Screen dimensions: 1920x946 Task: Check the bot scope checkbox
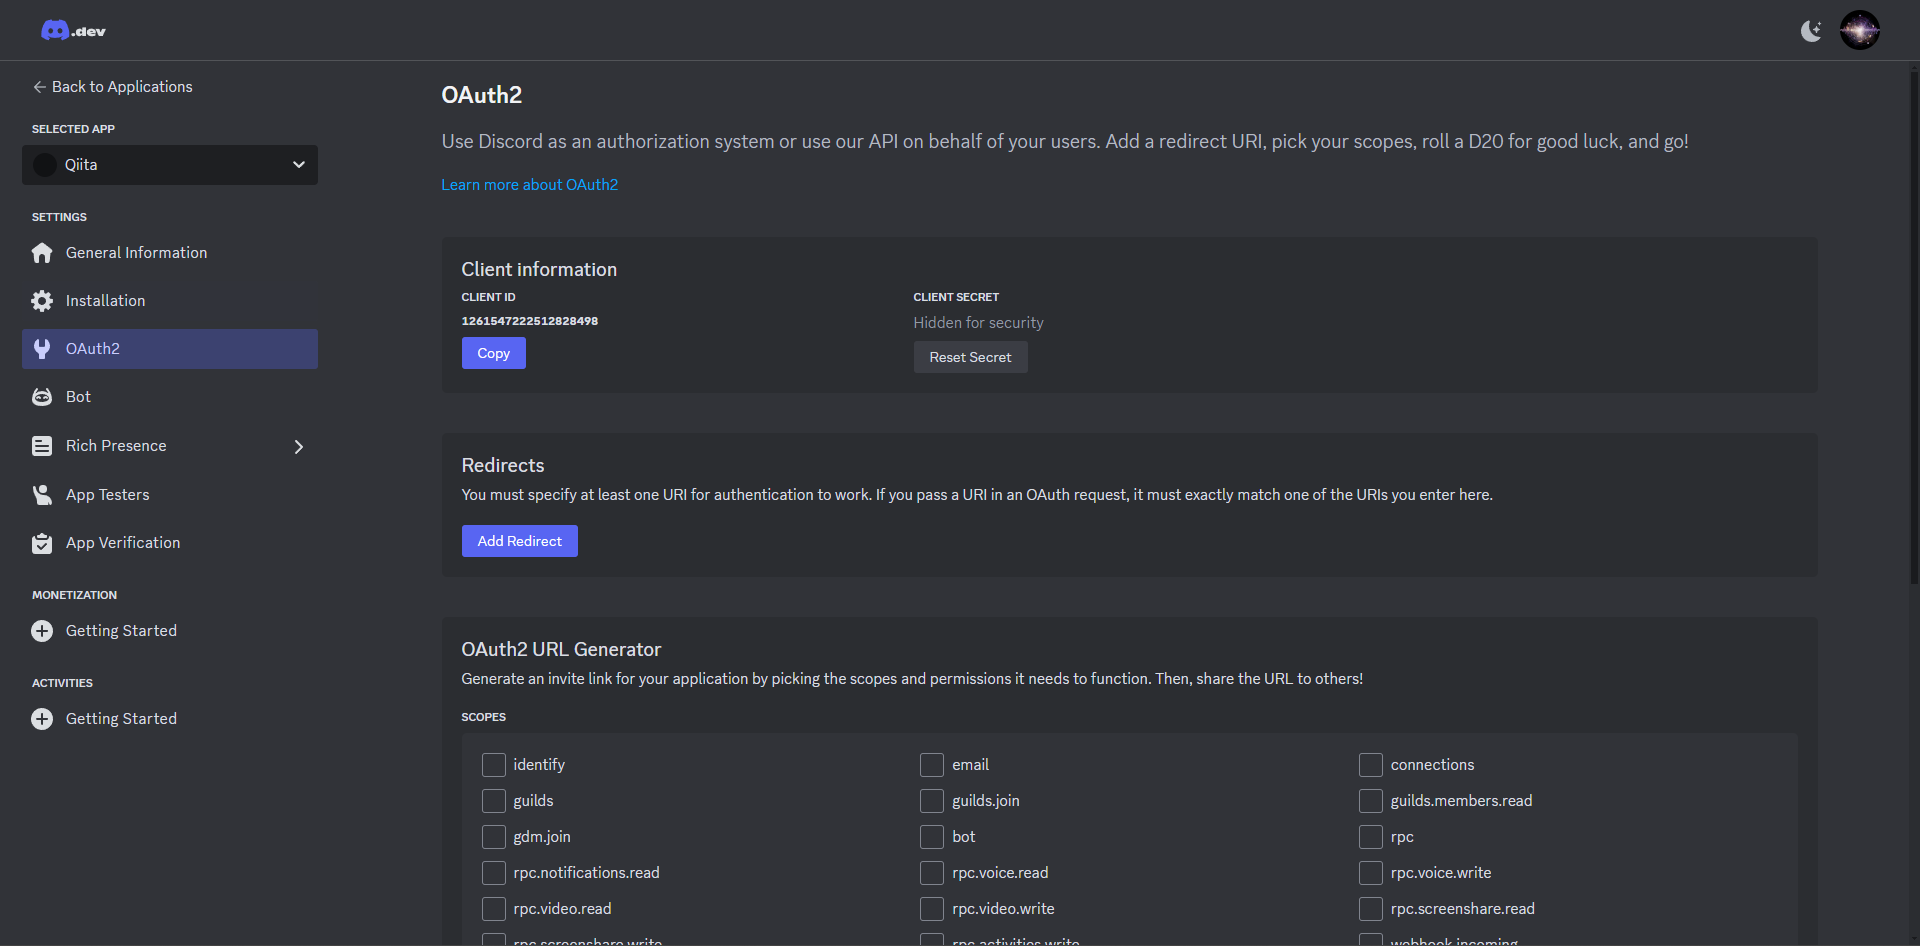(x=932, y=837)
